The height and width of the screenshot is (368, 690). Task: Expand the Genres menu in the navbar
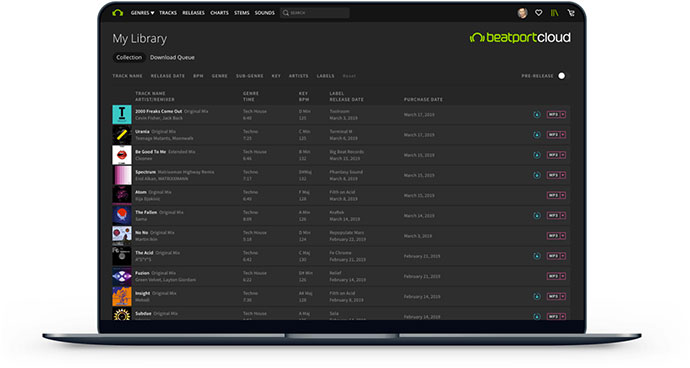click(142, 13)
